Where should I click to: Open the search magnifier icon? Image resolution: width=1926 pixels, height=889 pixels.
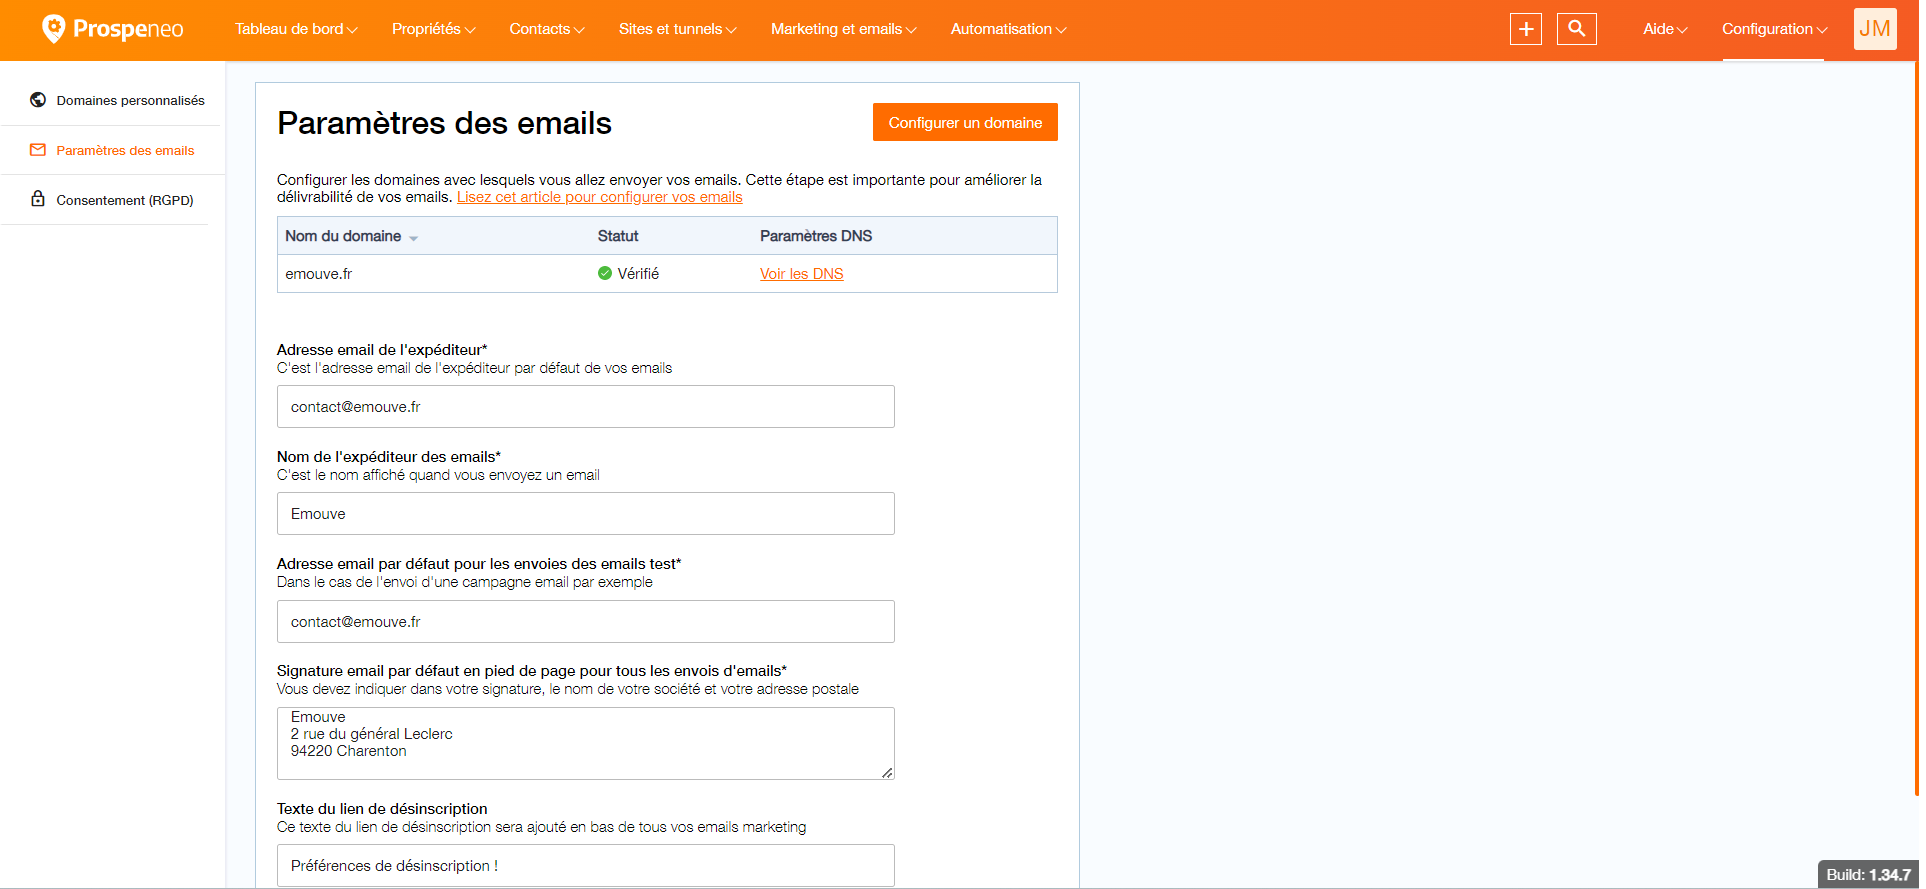tap(1577, 29)
